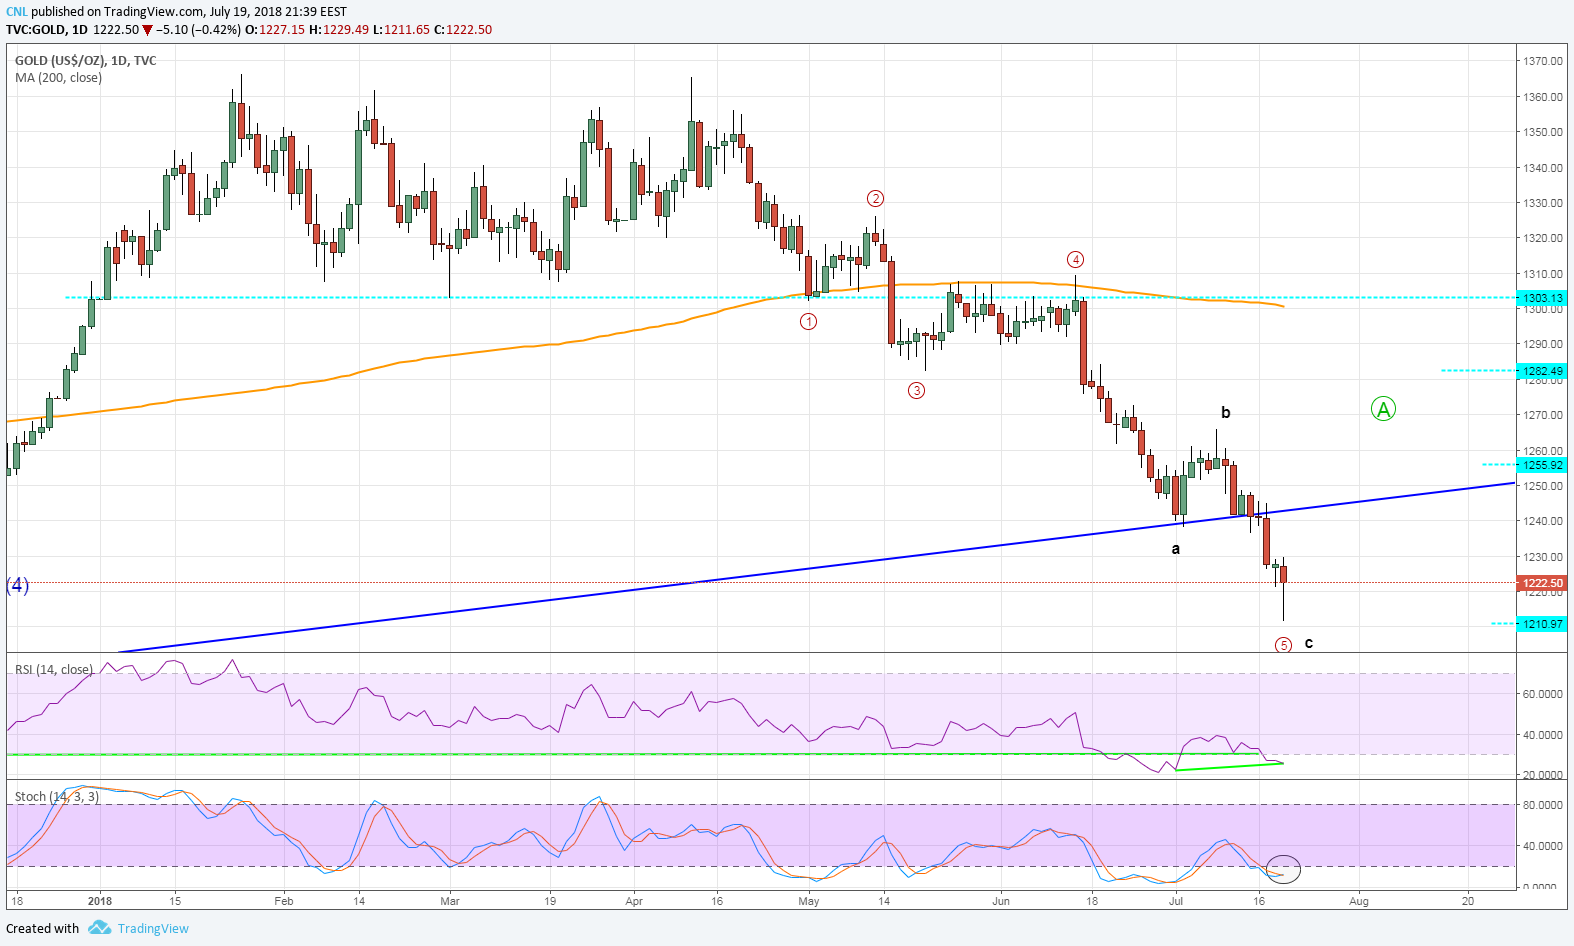This screenshot has height=946, width=1574.
Task: Click the 'Created with' footer text
Action: pyautogui.click(x=43, y=928)
